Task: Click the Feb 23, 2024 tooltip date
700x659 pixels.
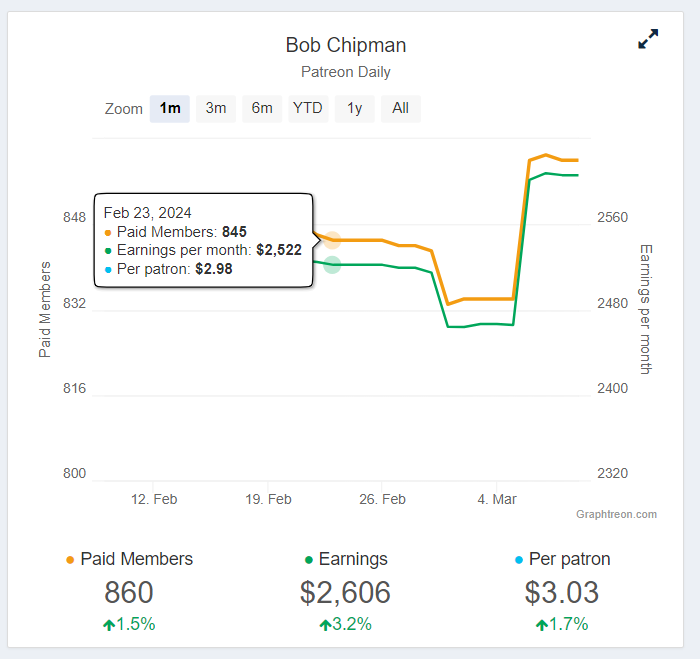Action: pyautogui.click(x=148, y=213)
